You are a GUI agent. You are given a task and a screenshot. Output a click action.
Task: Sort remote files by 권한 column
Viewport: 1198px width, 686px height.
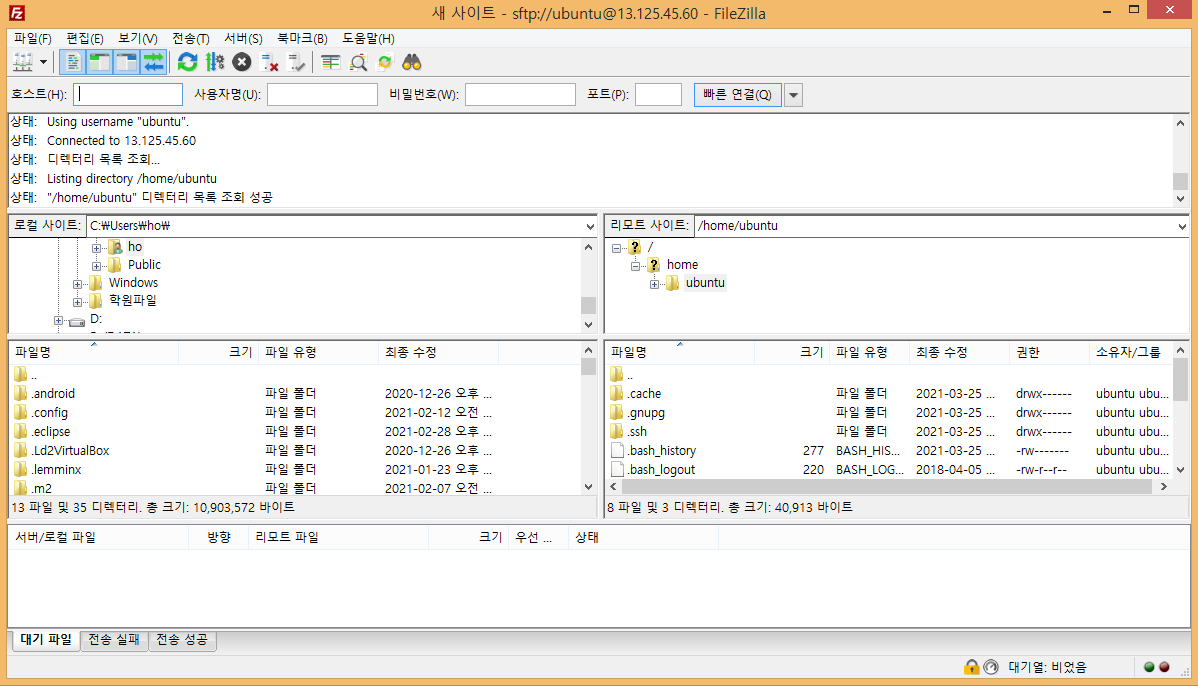[x=1048, y=352]
